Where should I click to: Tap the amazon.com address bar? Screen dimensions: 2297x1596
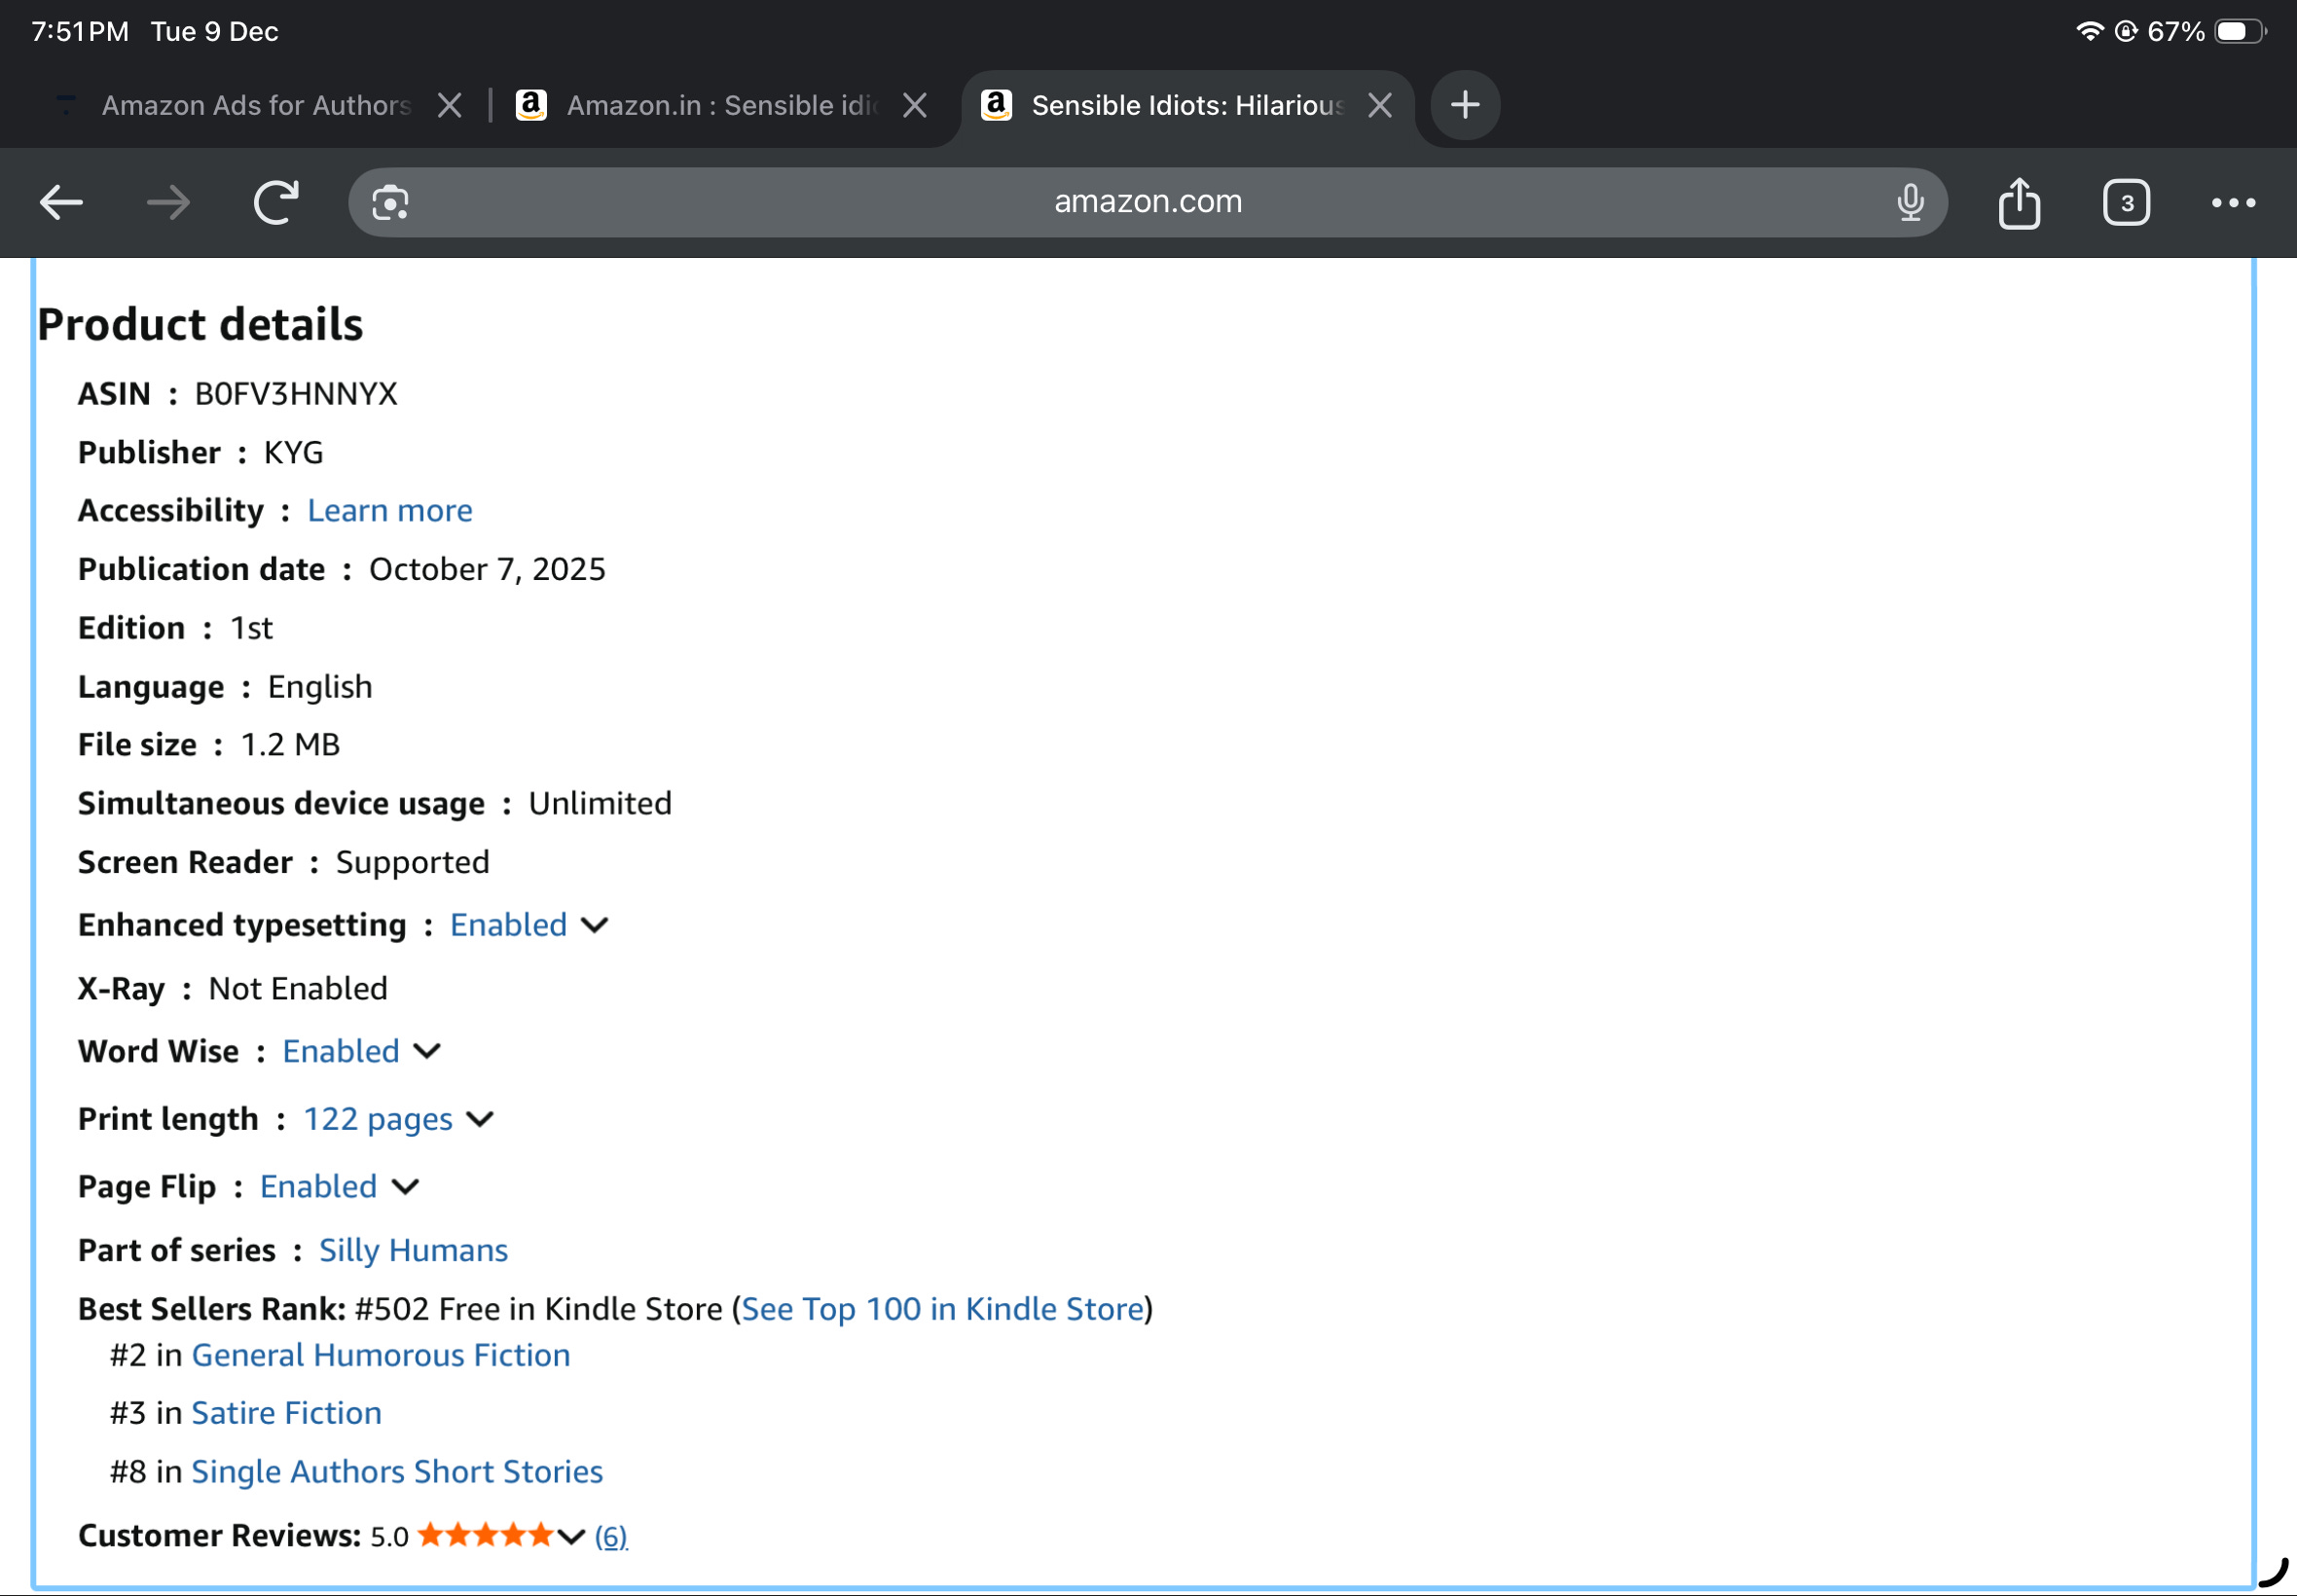pos(1147,203)
